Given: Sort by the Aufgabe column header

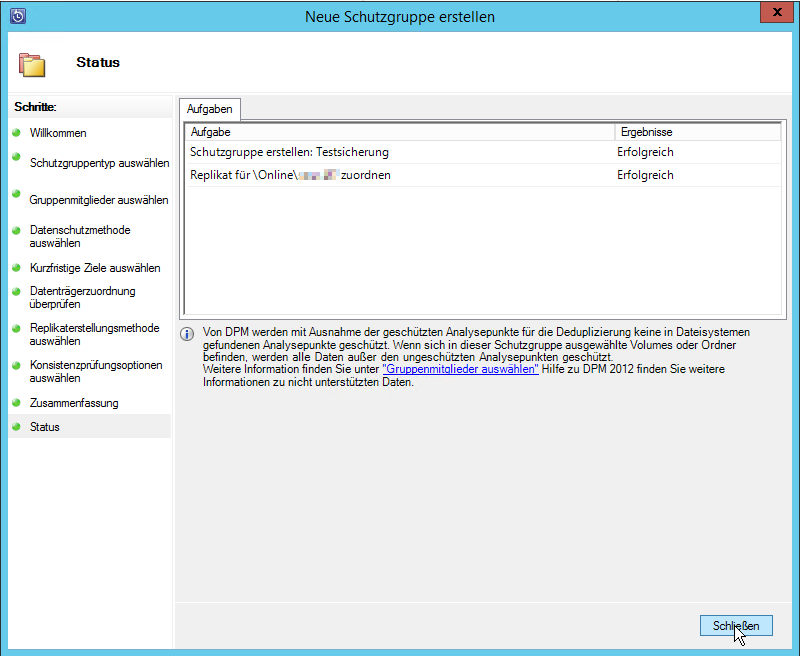Looking at the screenshot, I should coord(398,132).
